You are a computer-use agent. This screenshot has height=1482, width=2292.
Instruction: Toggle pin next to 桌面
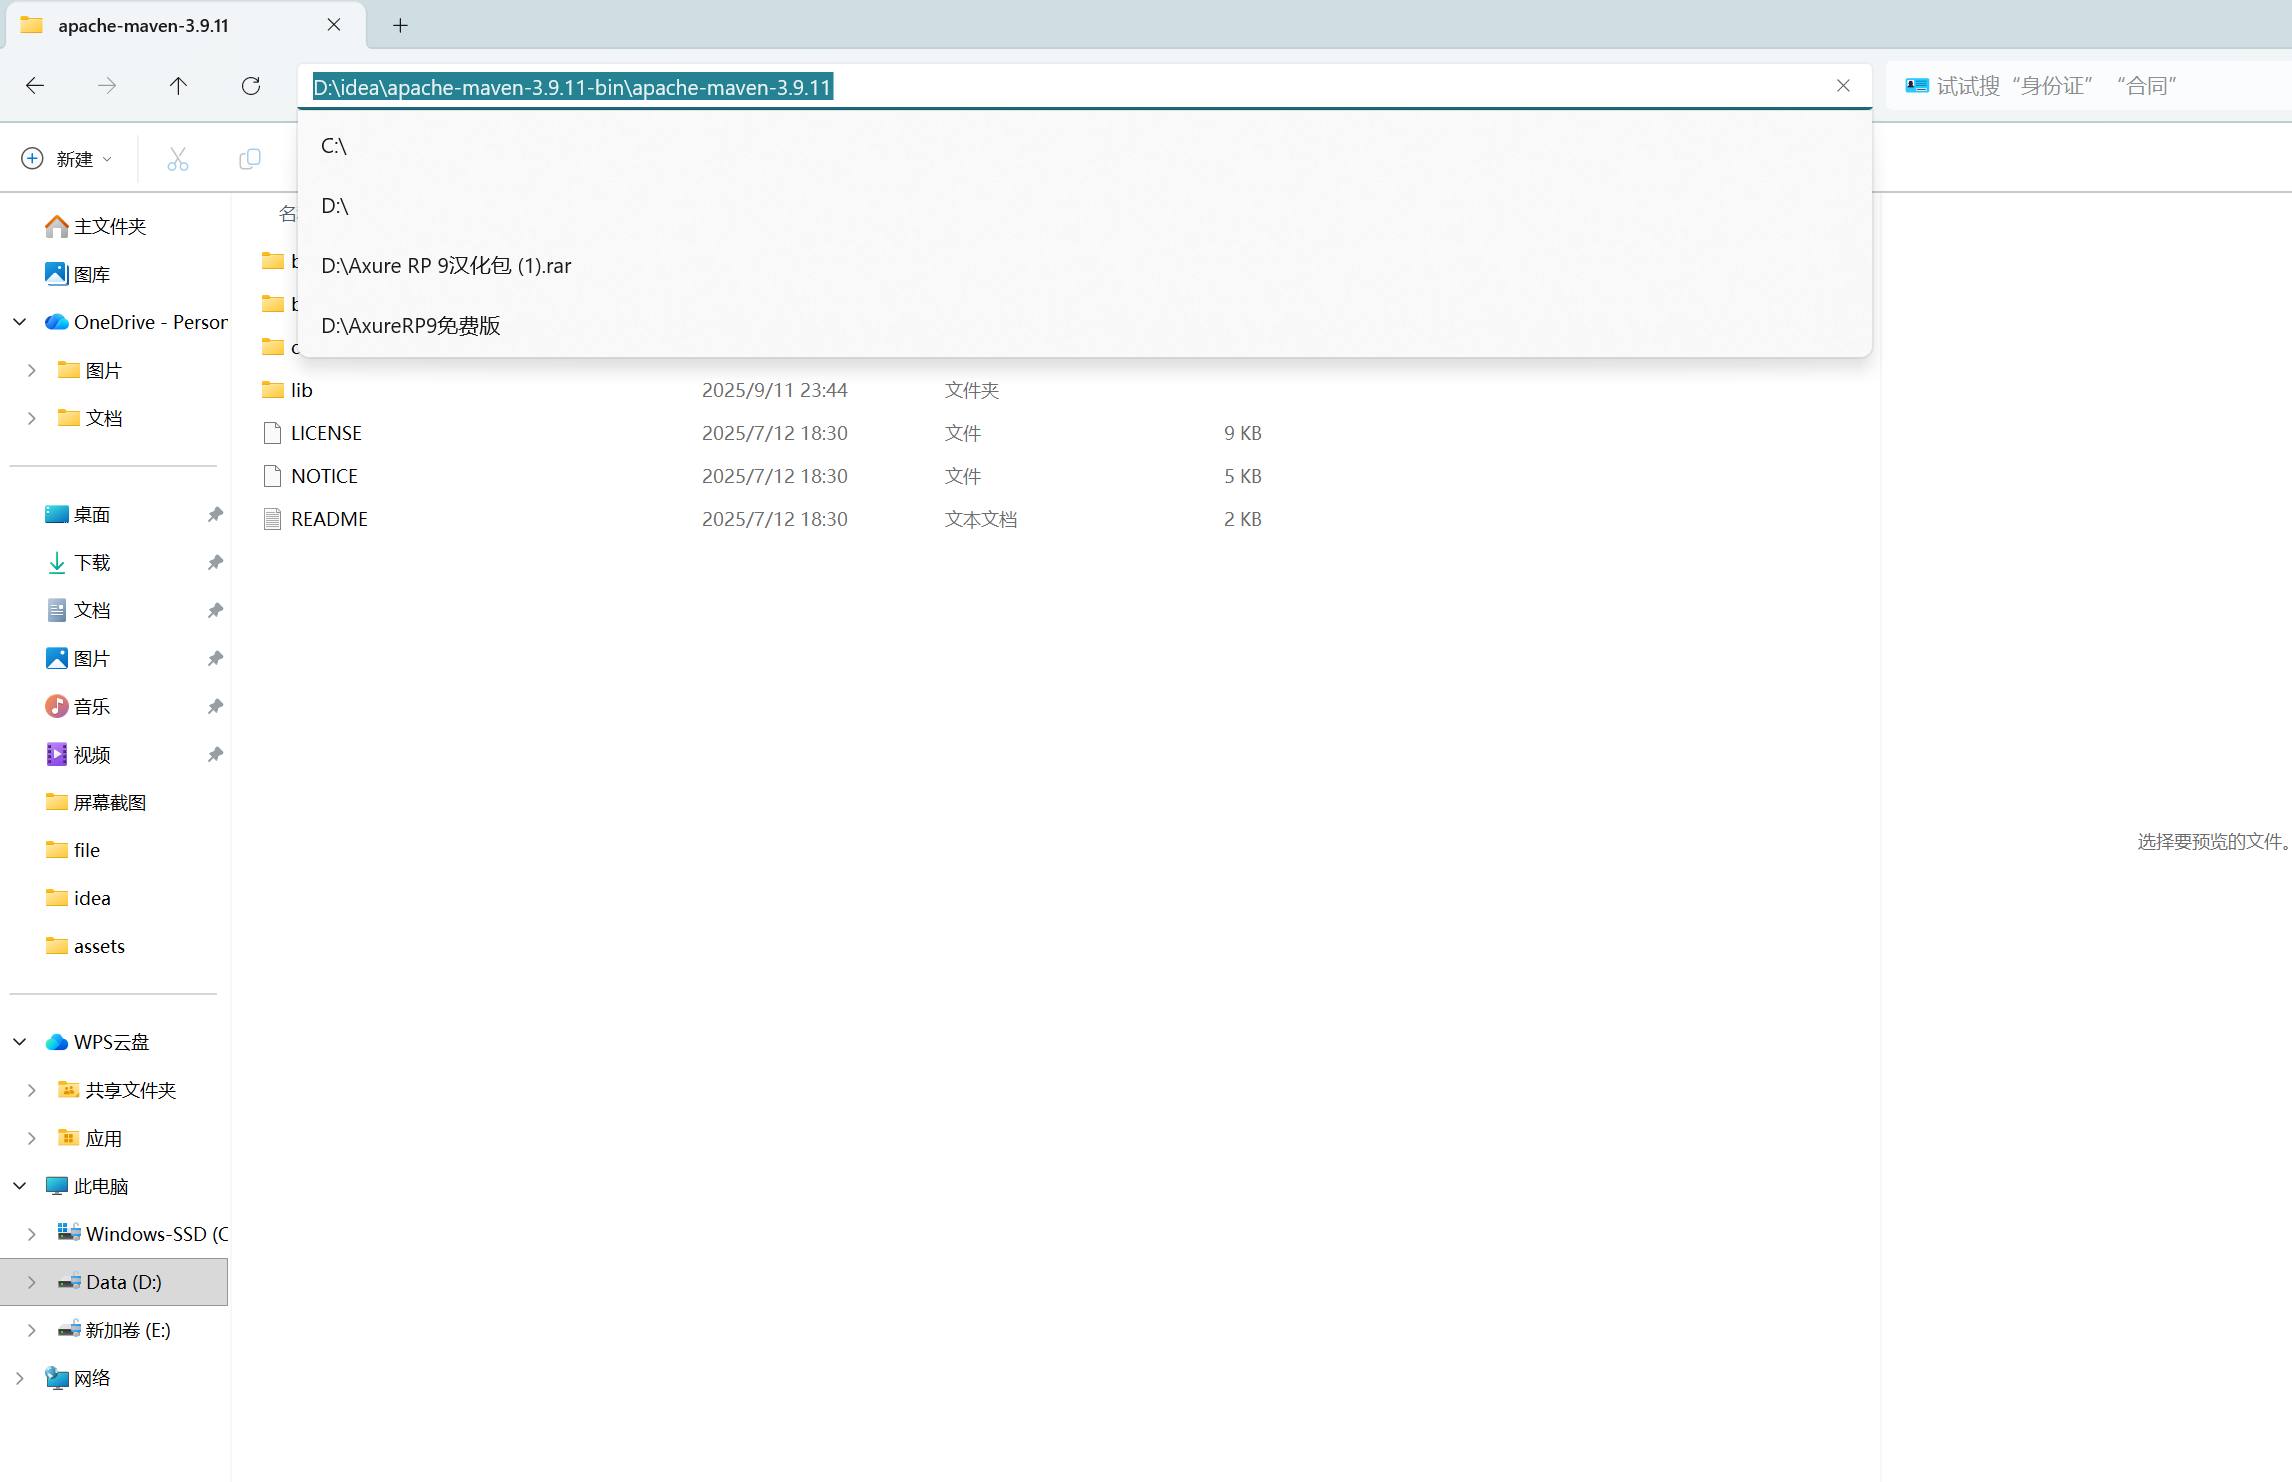[x=215, y=515]
